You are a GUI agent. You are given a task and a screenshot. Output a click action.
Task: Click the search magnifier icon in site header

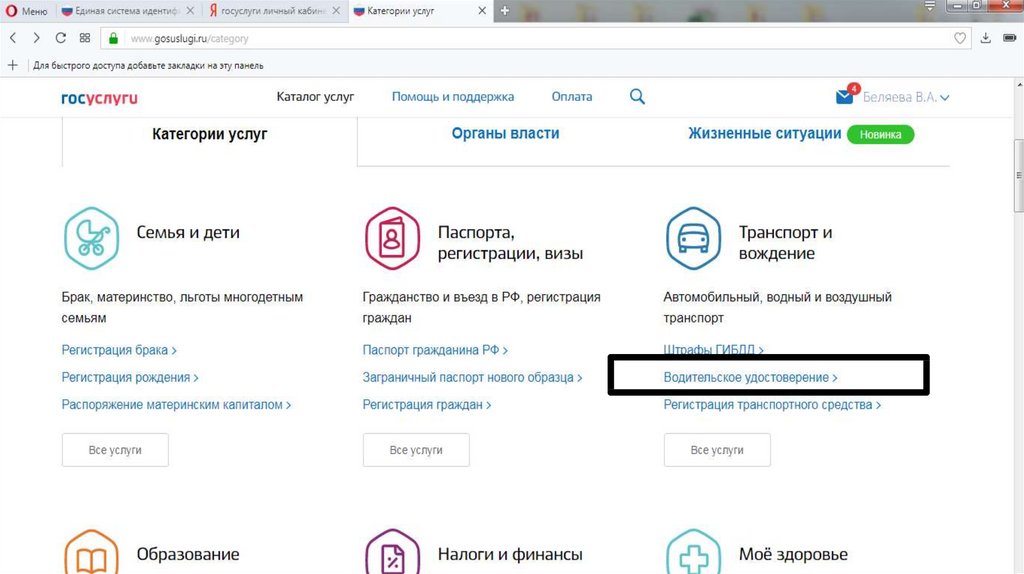(x=637, y=97)
